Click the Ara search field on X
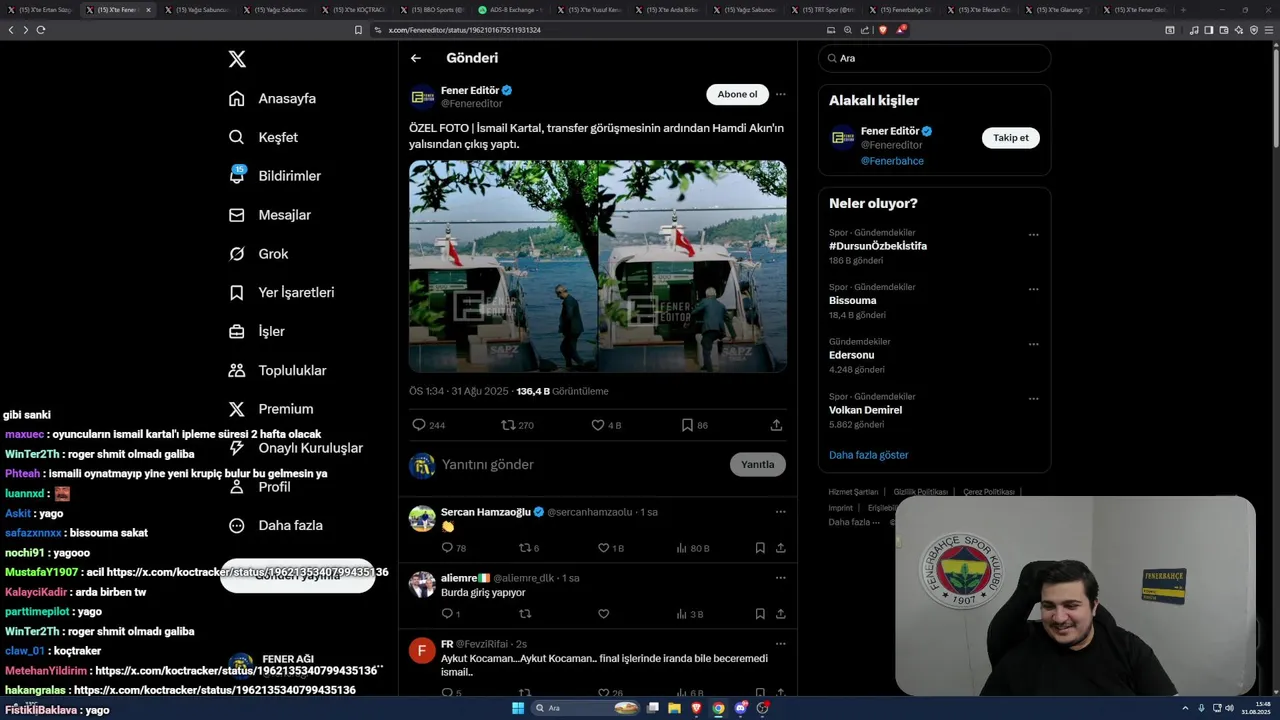1280x720 pixels. (x=934, y=58)
